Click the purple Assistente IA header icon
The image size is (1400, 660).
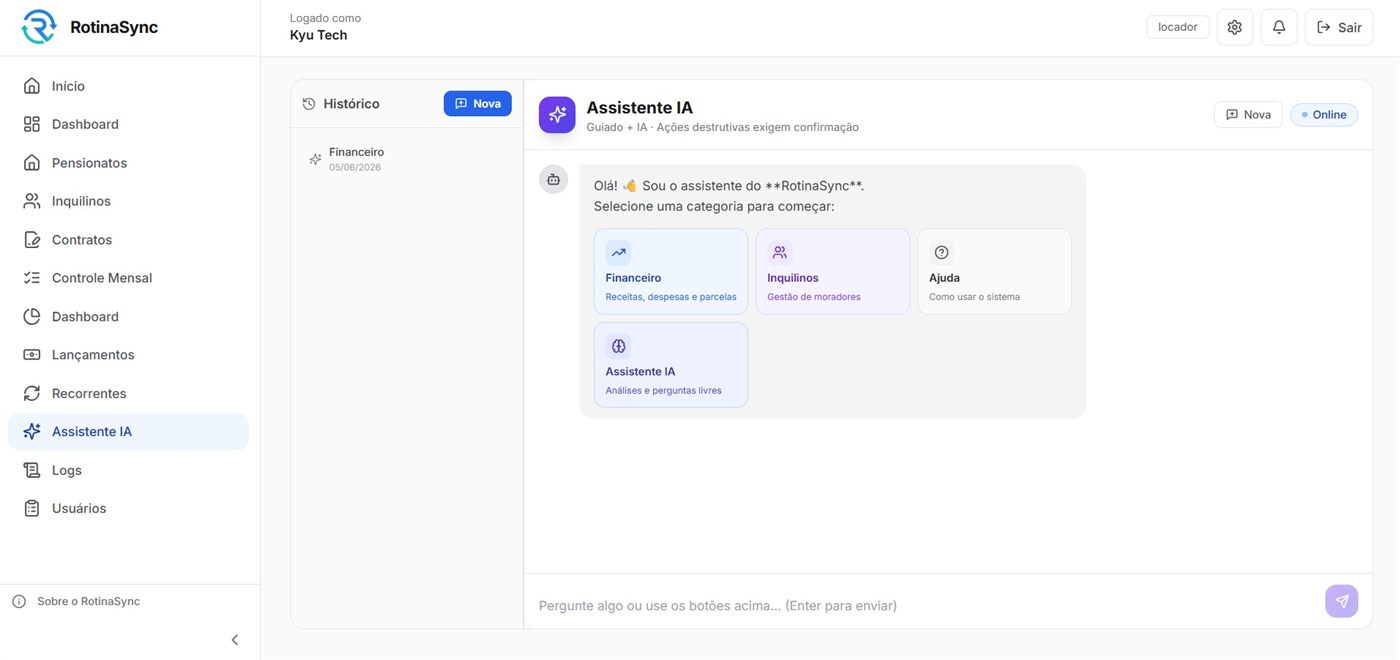click(x=557, y=115)
